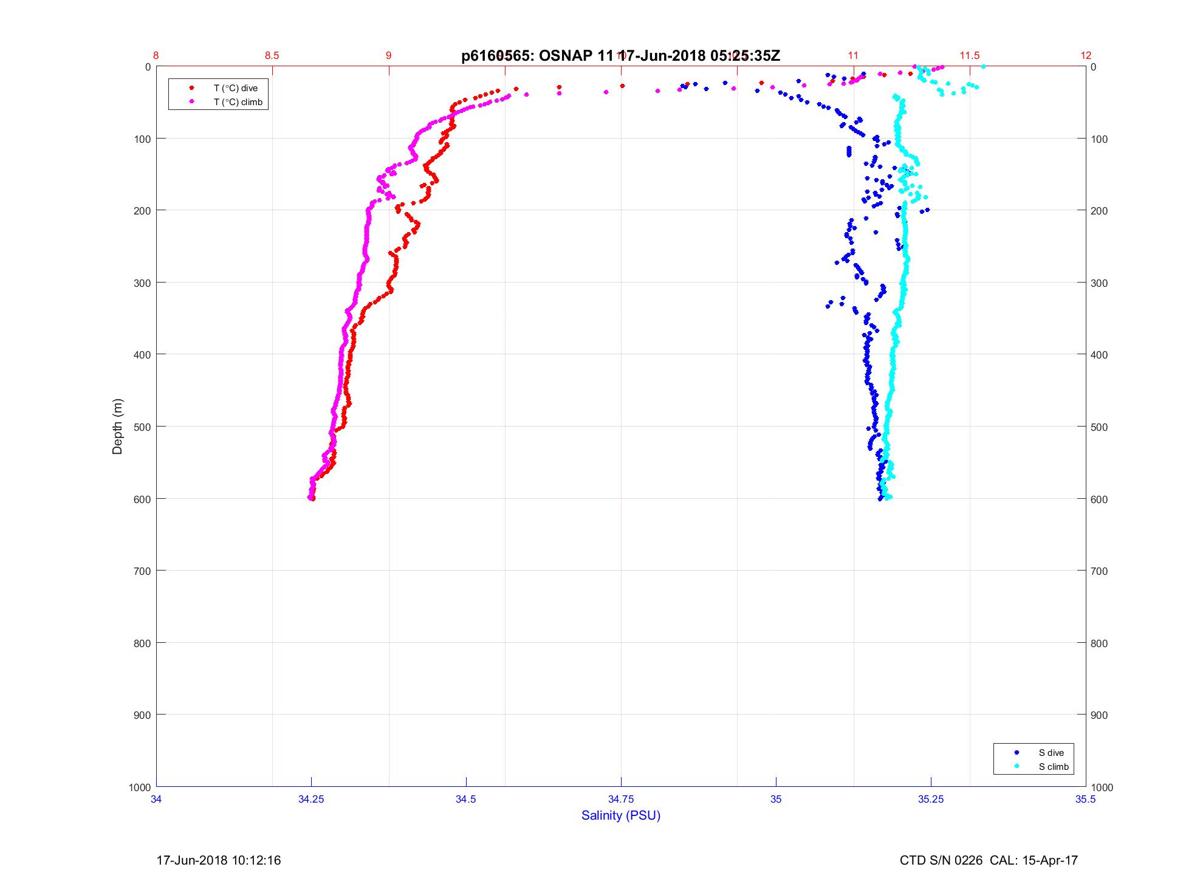Click the plot title 'p6160565: OSNAP 11'
The width and height of the screenshot is (1200, 885).
(x=537, y=56)
